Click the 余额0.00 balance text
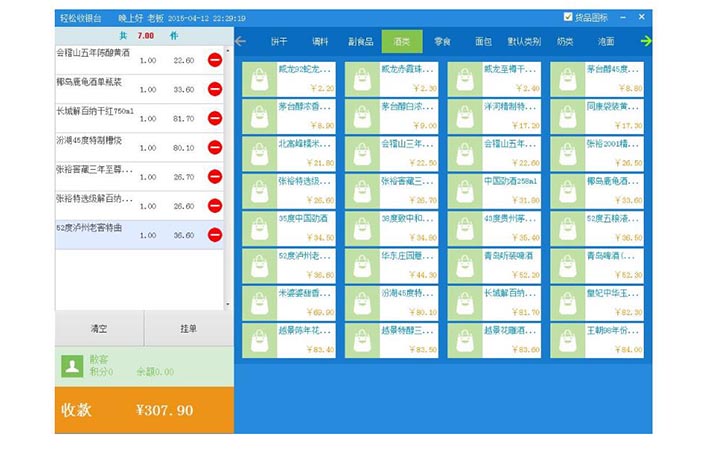This screenshot has height=473, width=709. (x=155, y=372)
